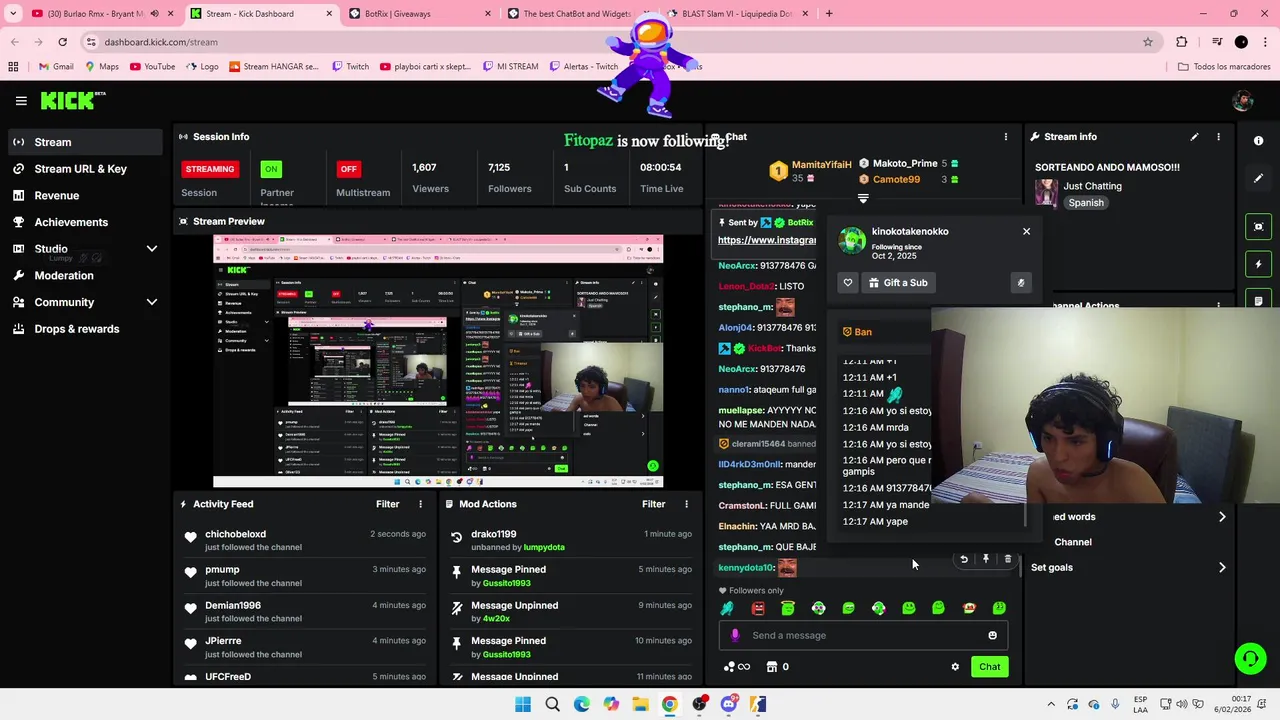
Task: Insert the red angry face emote
Action: (758, 608)
